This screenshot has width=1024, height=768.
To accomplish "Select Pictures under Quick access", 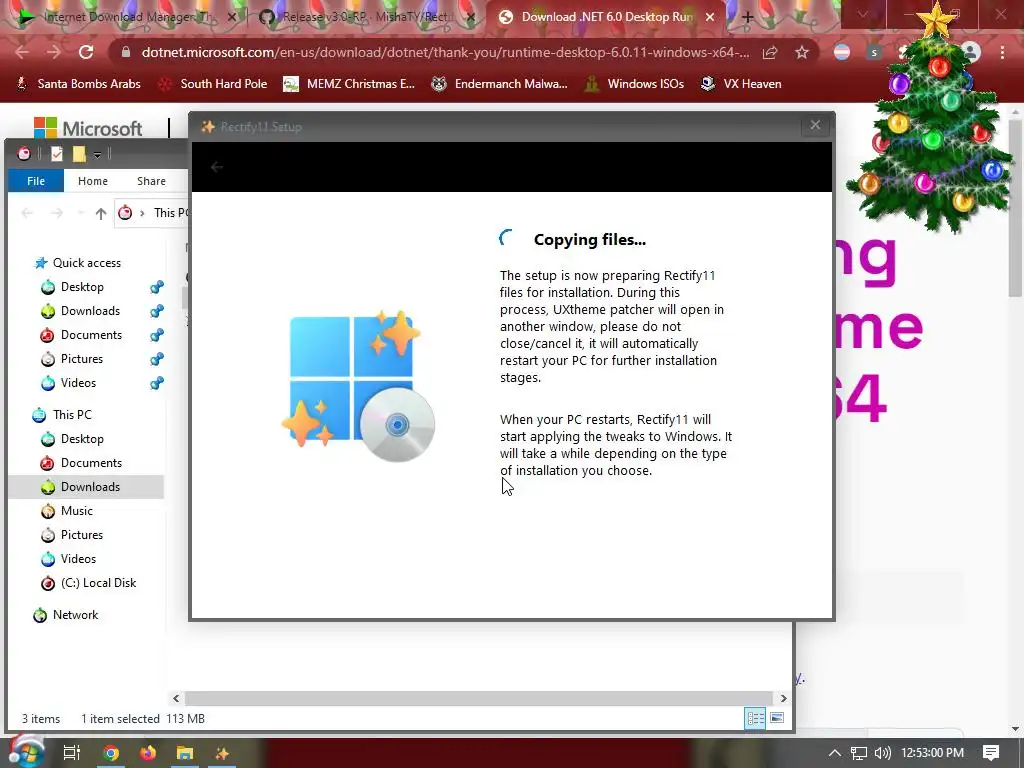I will [x=82, y=359].
